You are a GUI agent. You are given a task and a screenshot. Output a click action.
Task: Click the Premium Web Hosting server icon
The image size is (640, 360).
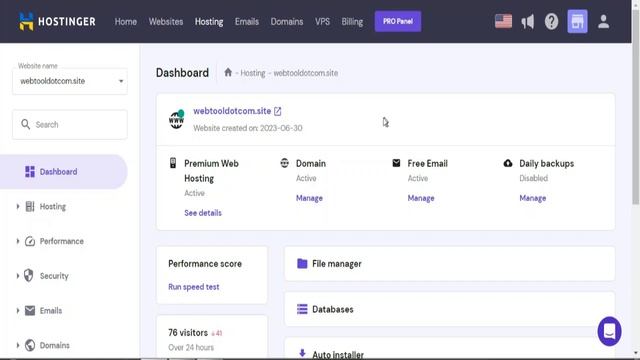173,163
